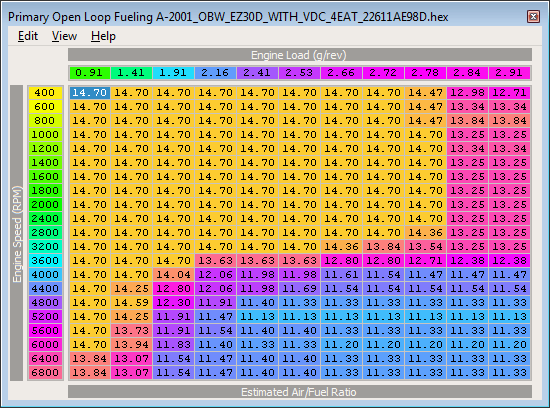
Task: Click the 2000 RPM axis cell
Action: coord(45,205)
